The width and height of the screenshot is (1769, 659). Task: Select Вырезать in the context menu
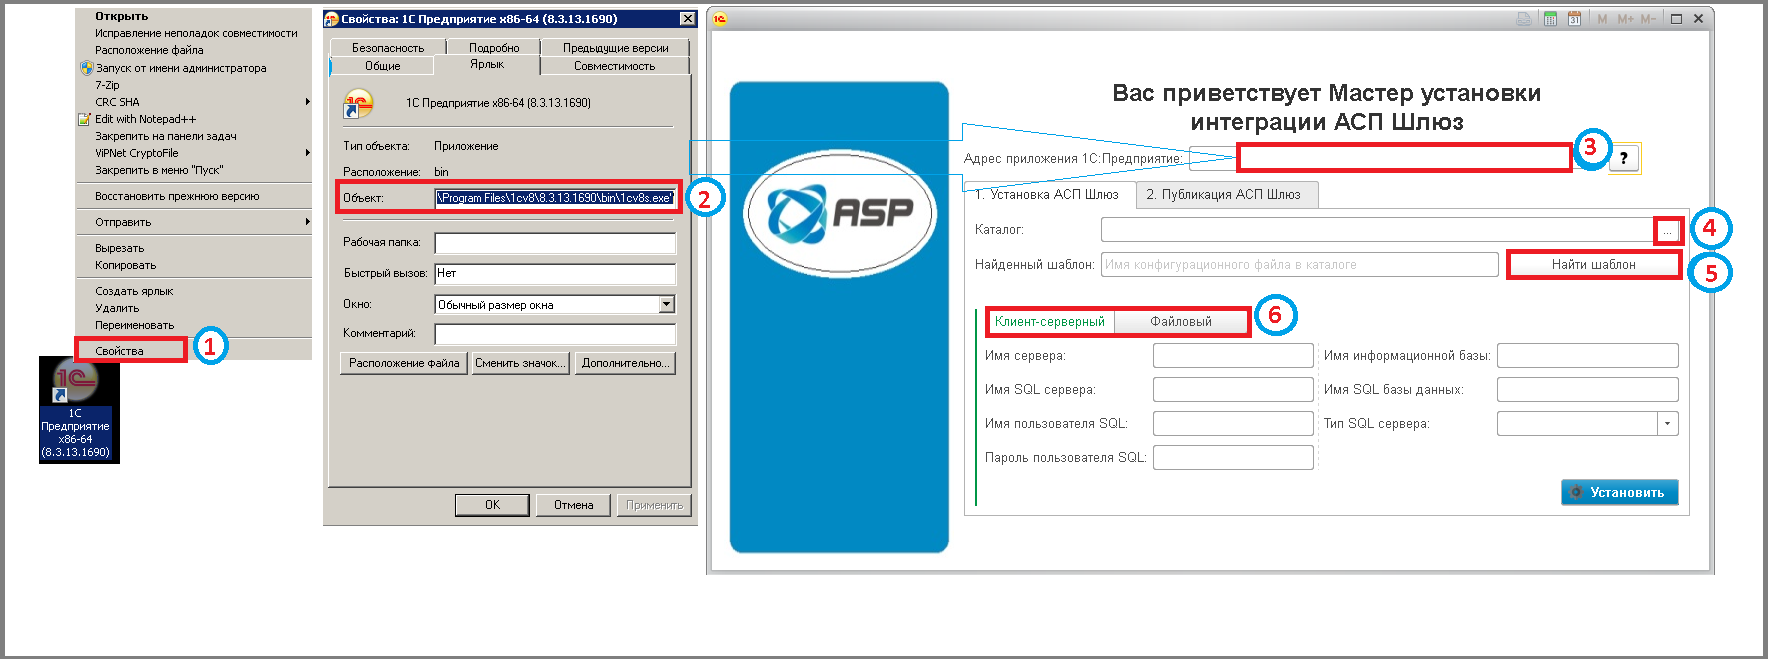click(x=119, y=248)
